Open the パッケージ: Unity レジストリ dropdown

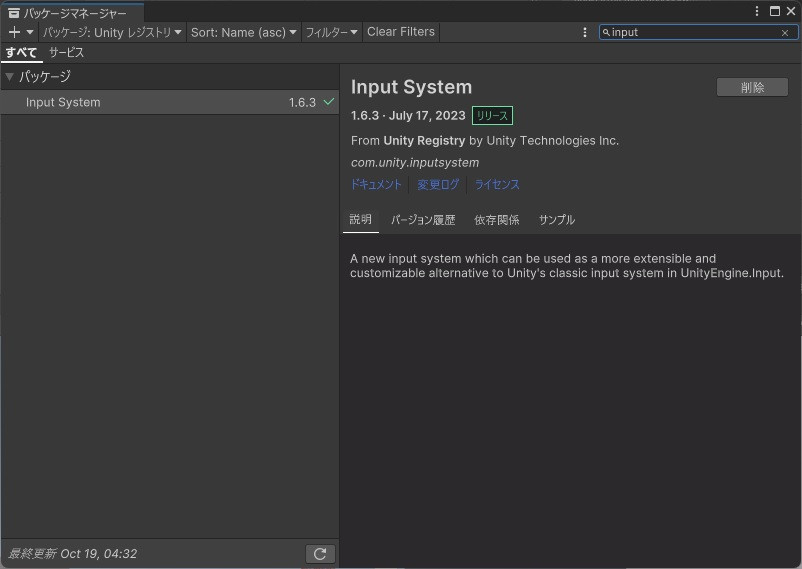pyautogui.click(x=112, y=32)
